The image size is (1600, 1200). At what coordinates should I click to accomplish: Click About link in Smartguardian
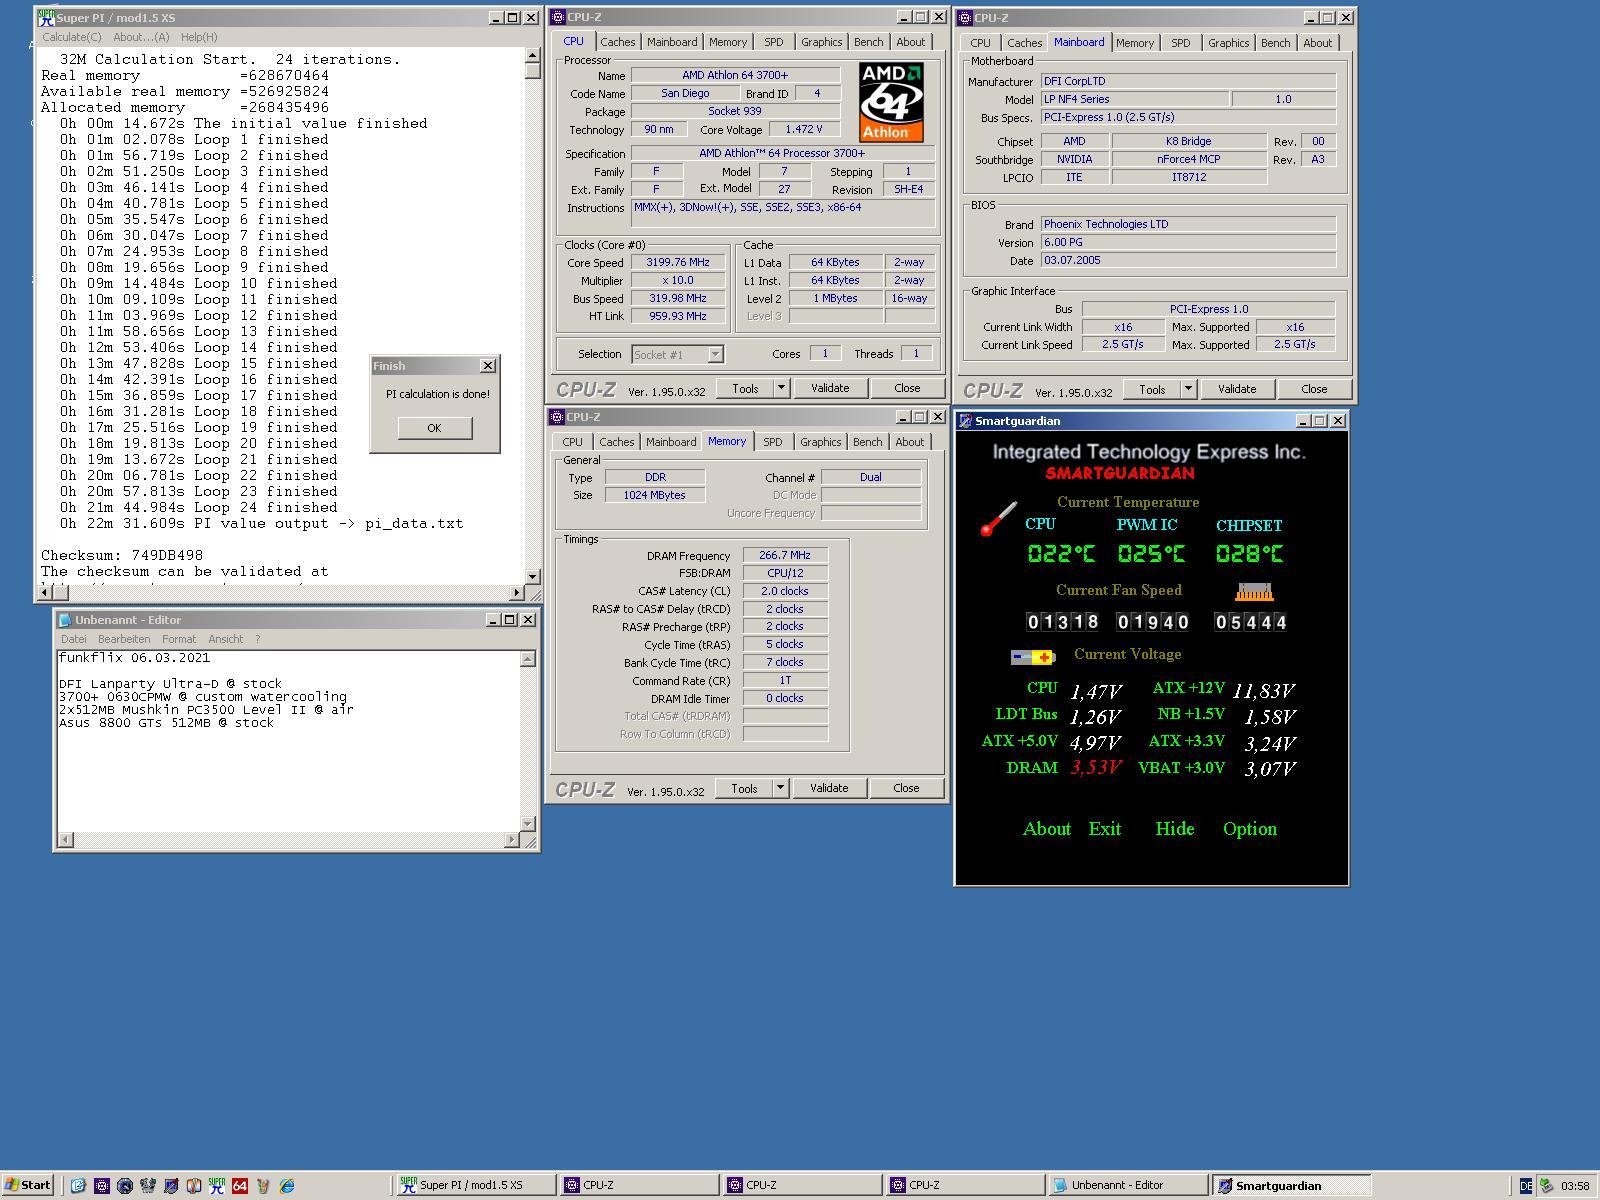click(1047, 829)
